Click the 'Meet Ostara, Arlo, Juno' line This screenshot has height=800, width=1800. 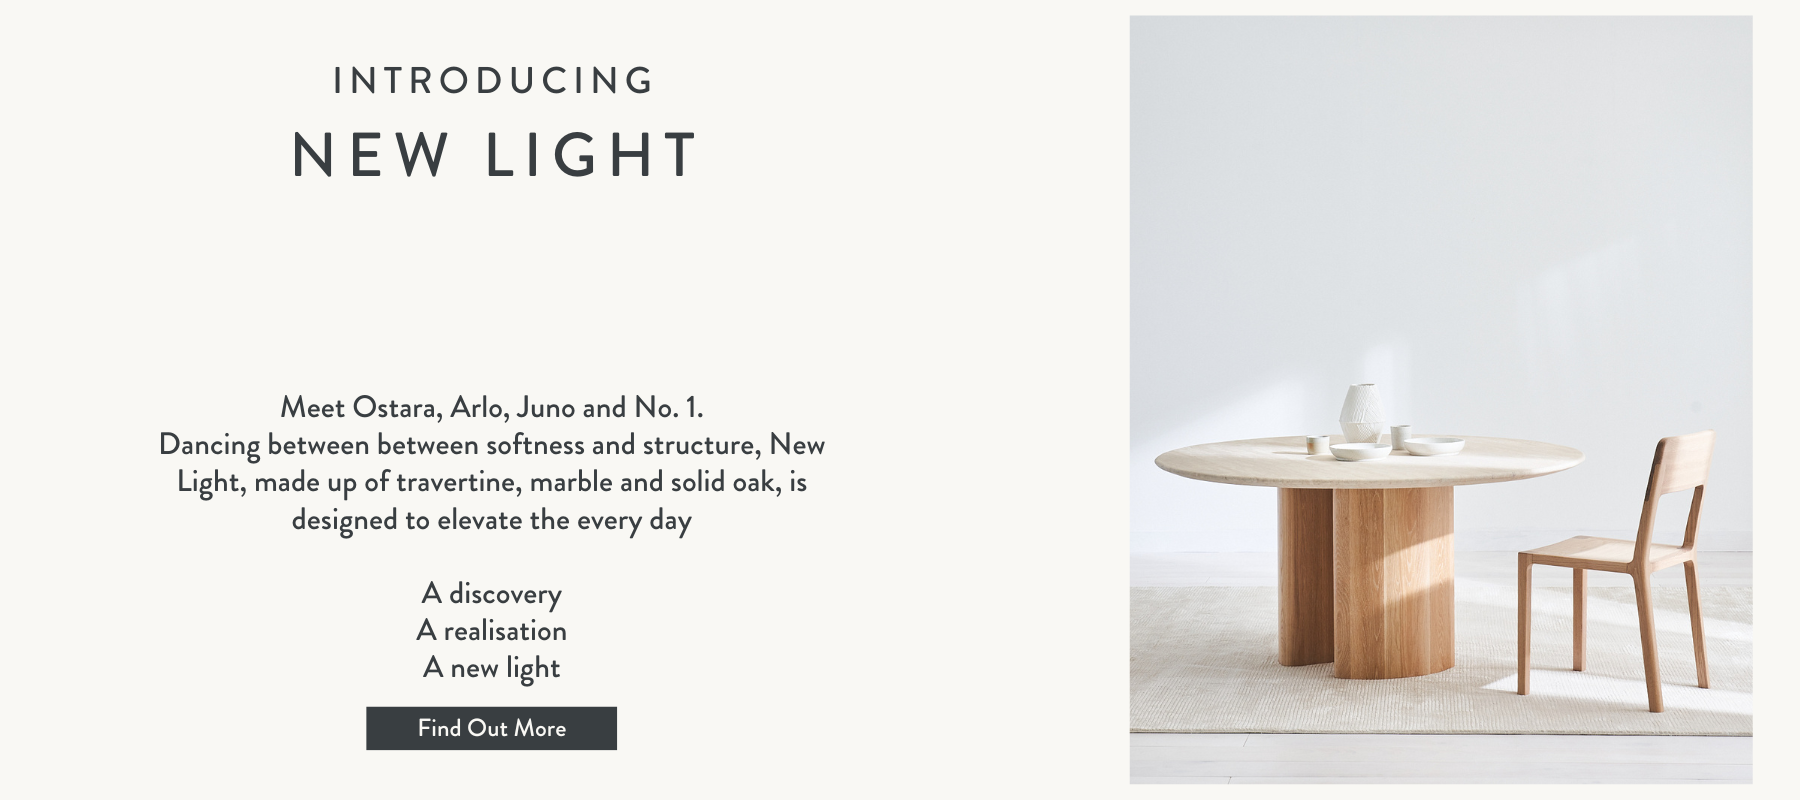[491, 408]
